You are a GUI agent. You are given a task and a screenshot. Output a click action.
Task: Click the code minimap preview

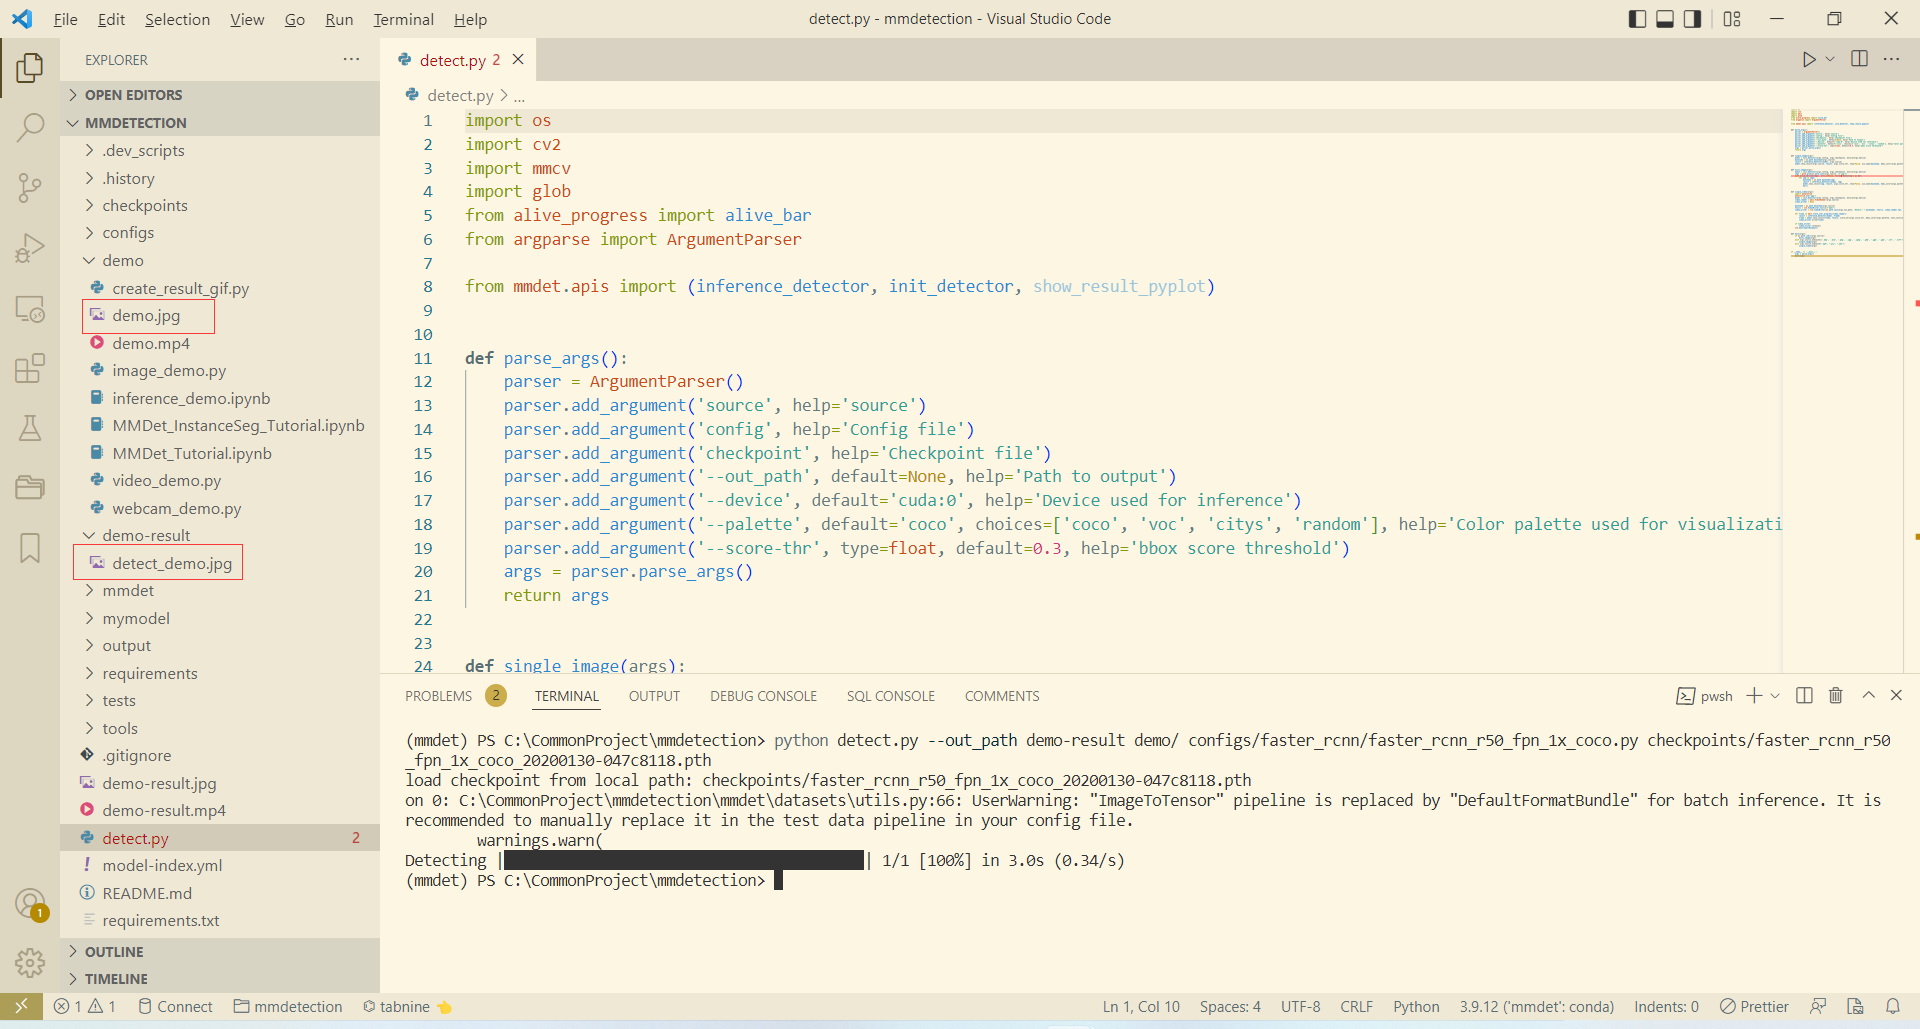click(x=1845, y=185)
